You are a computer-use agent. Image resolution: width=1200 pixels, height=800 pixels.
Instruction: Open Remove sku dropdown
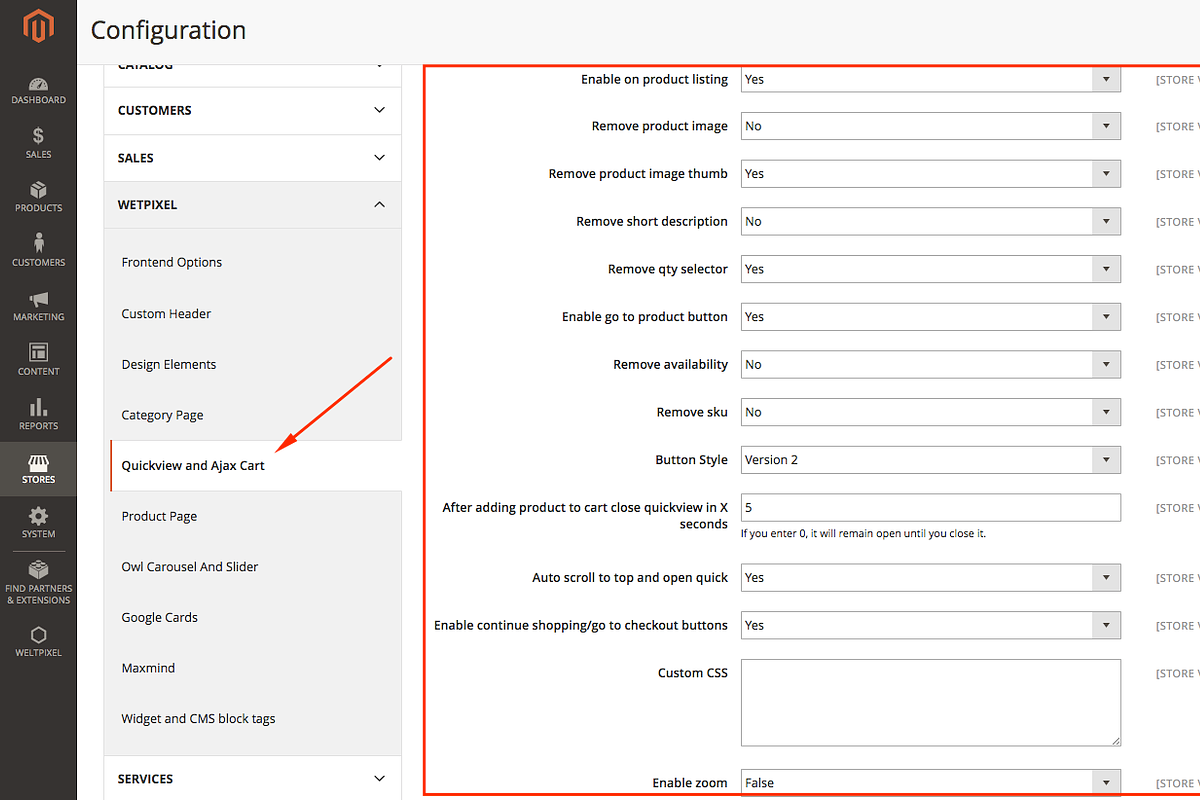tap(930, 412)
